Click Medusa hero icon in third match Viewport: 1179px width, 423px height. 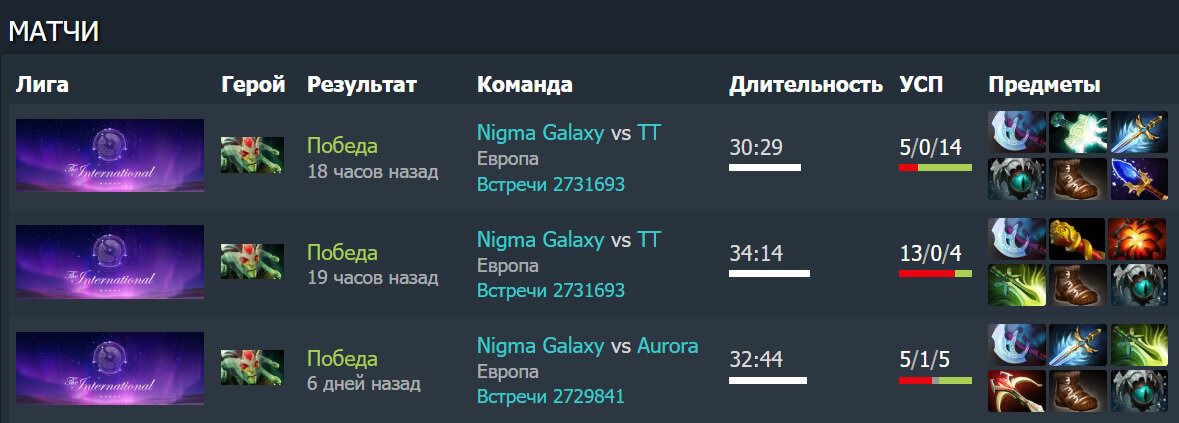point(252,367)
